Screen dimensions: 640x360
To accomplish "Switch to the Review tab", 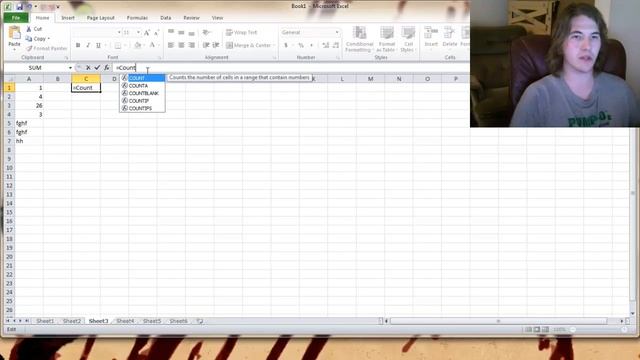I will tap(191, 18).
